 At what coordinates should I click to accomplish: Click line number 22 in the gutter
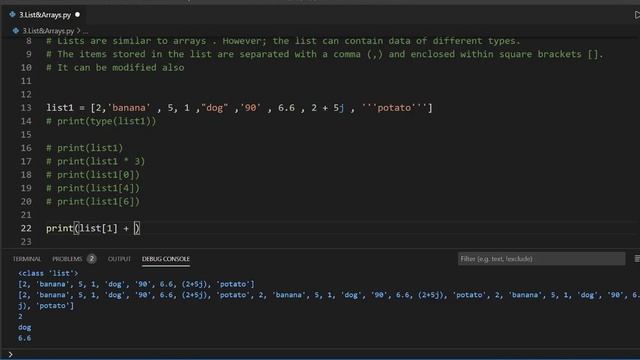pyautogui.click(x=26, y=228)
